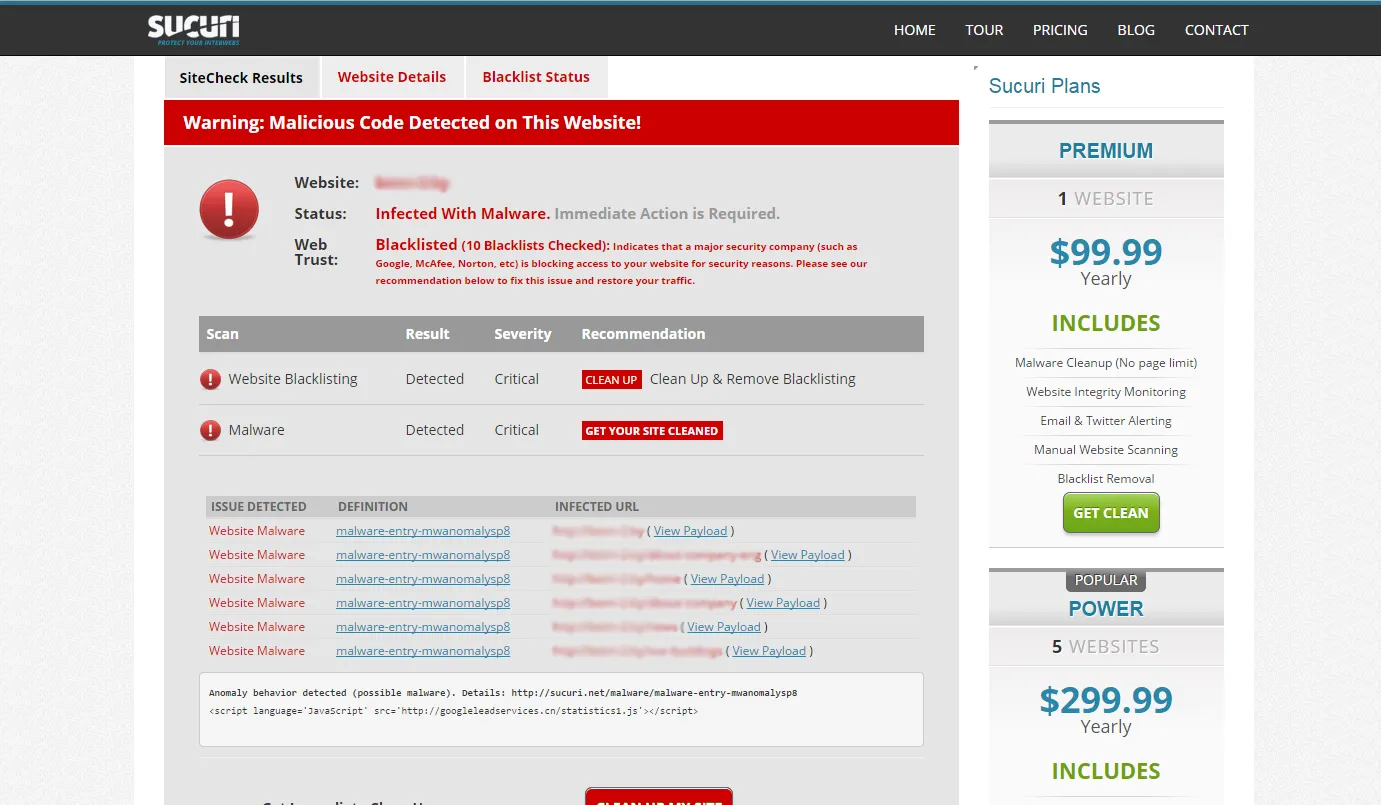The image size is (1381, 805).
Task: Click the 'Website Blacklisting' scan row label
Action: (293, 379)
